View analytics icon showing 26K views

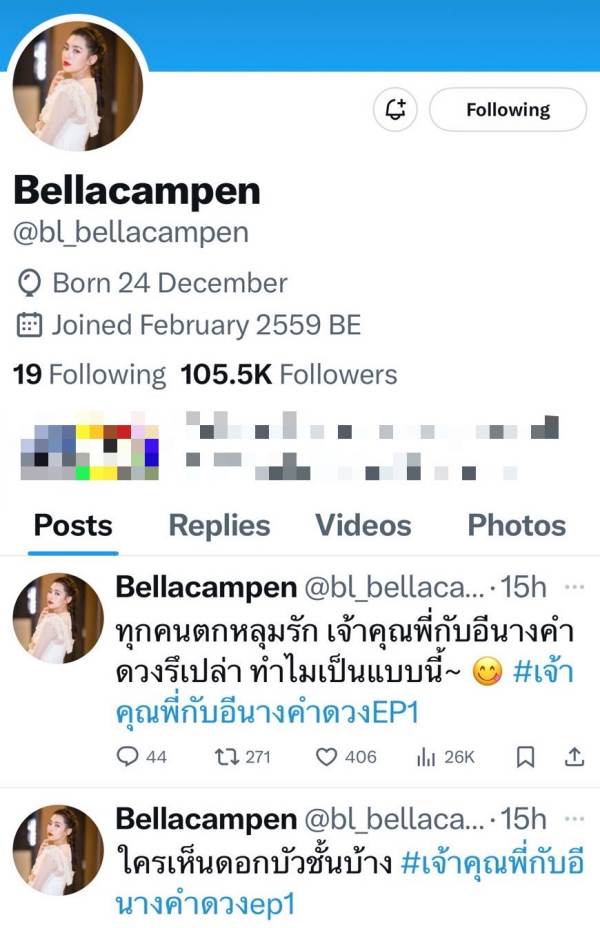(445, 756)
